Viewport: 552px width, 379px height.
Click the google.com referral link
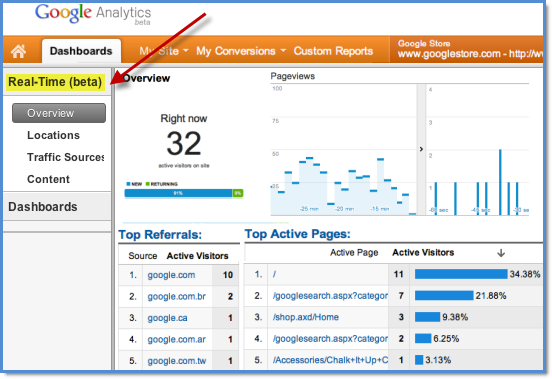(171, 275)
